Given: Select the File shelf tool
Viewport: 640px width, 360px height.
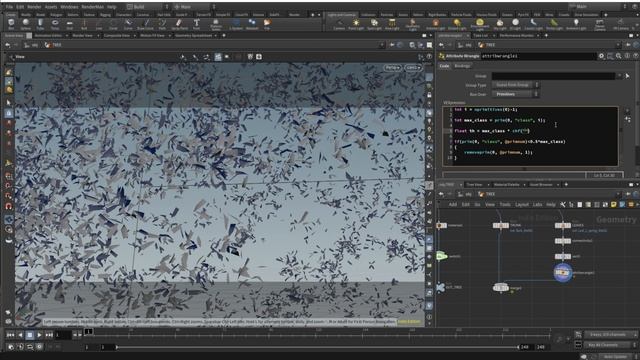Looking at the screenshot, I should coord(267,24).
